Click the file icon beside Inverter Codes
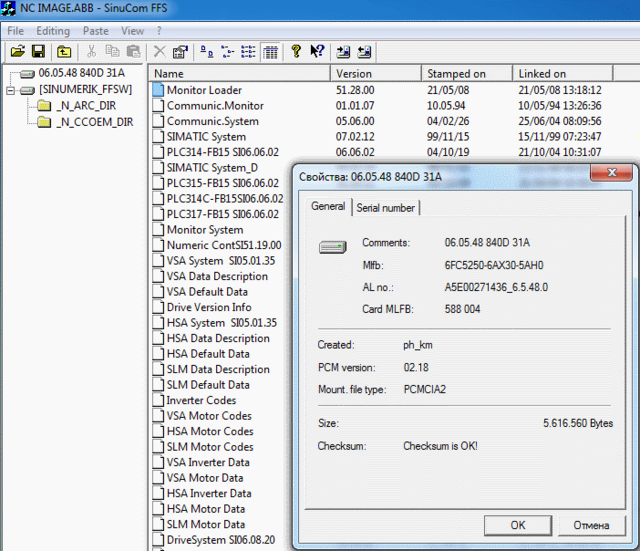The image size is (640, 551). pos(158,400)
